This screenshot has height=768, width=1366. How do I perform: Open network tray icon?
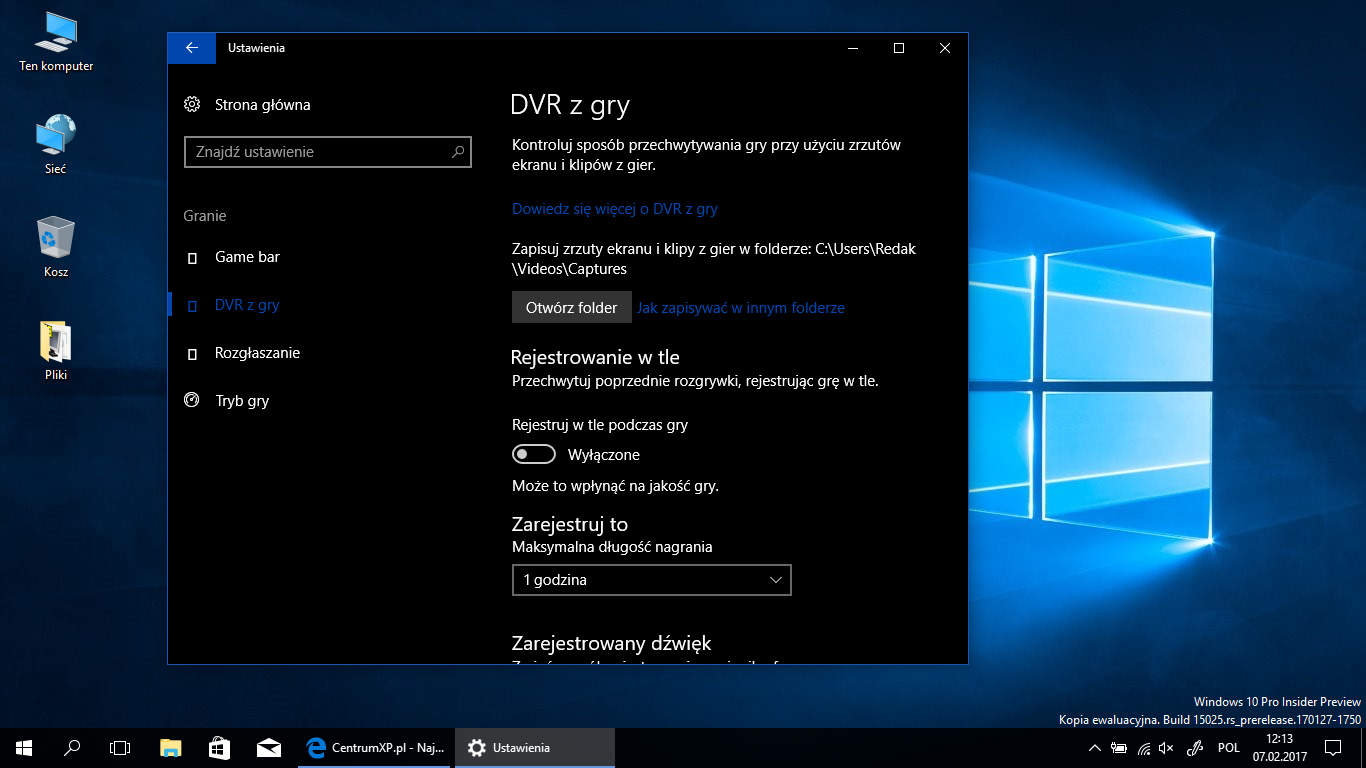(x=1143, y=748)
